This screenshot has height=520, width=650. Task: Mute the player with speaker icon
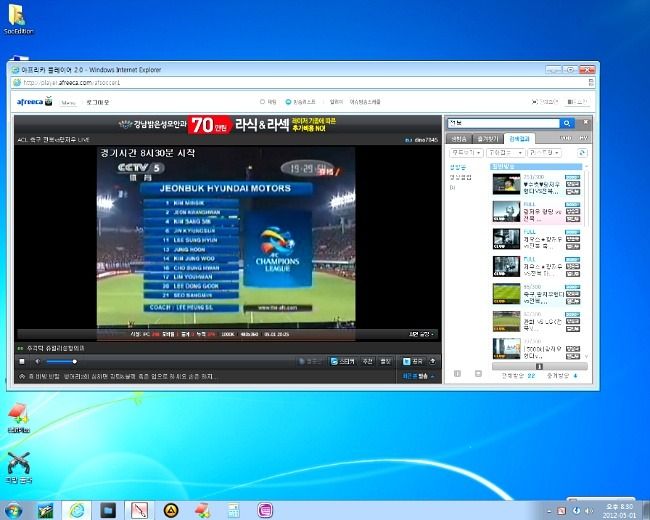pyautogui.click(x=38, y=362)
